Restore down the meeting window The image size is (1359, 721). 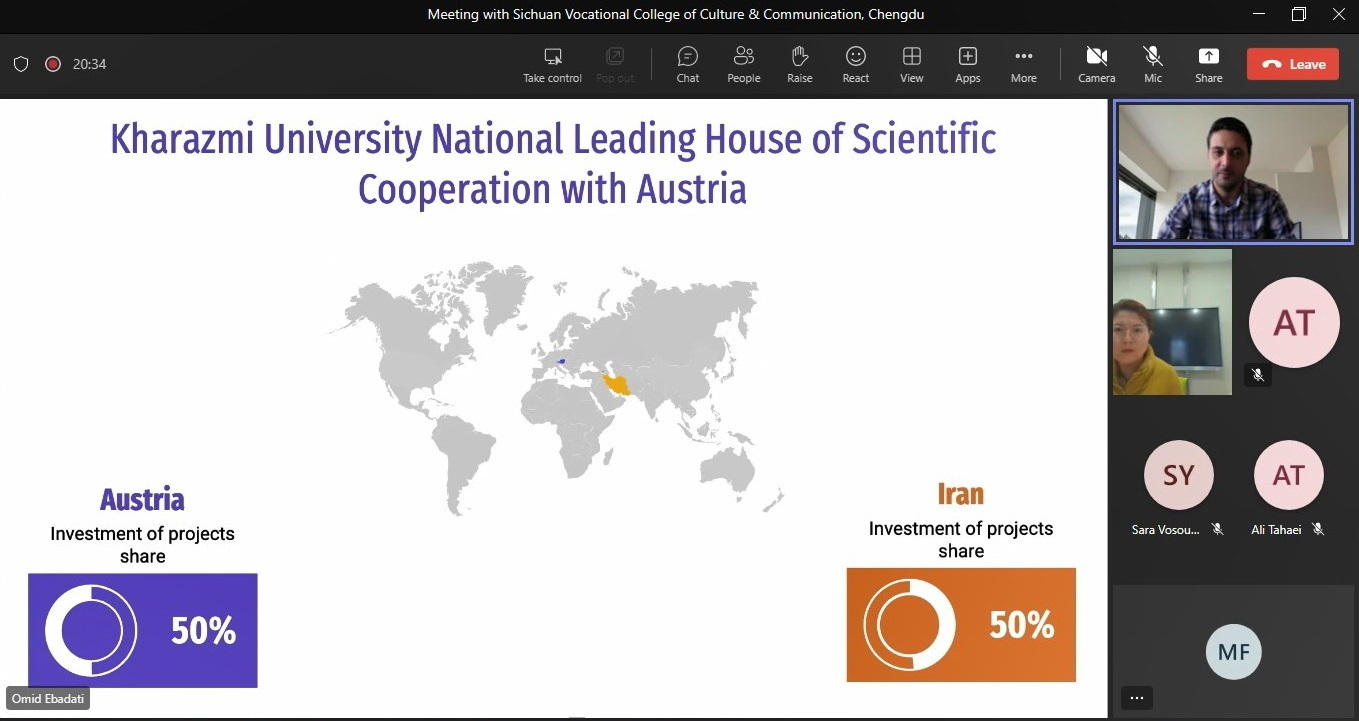click(1298, 14)
